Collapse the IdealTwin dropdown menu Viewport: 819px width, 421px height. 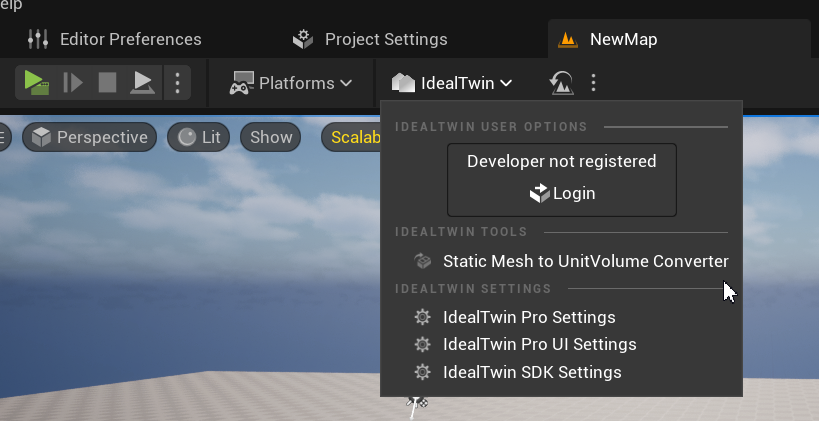[x=453, y=83]
